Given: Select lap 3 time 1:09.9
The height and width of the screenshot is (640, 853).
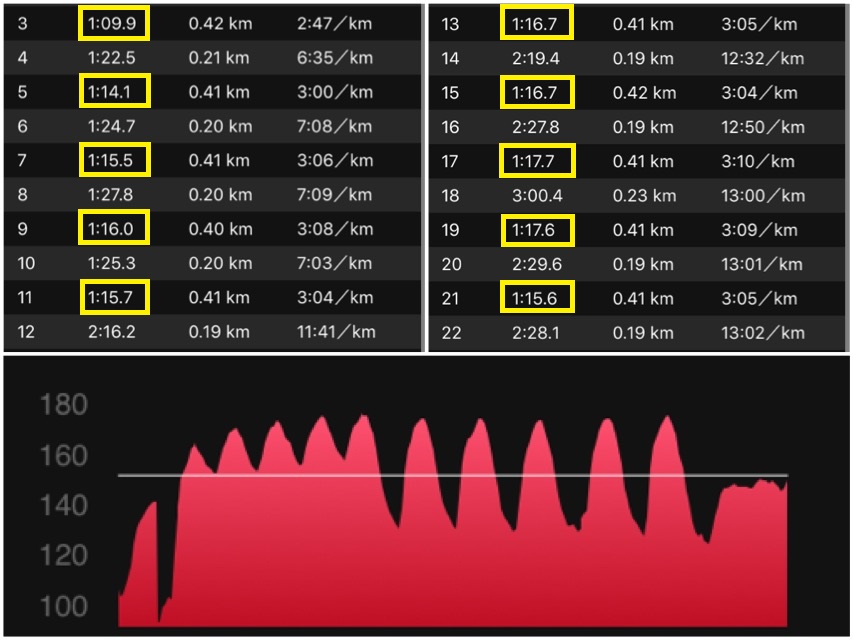Looking at the screenshot, I should point(114,23).
